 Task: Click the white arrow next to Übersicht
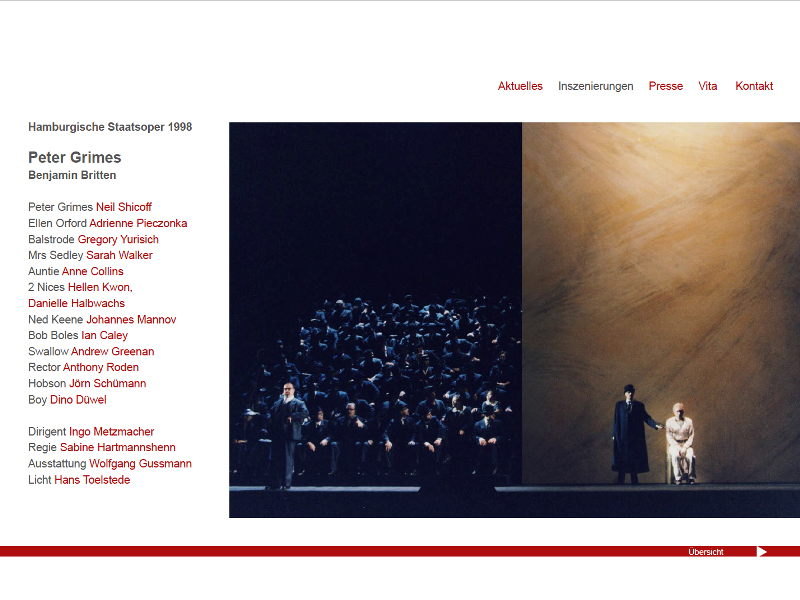762,552
